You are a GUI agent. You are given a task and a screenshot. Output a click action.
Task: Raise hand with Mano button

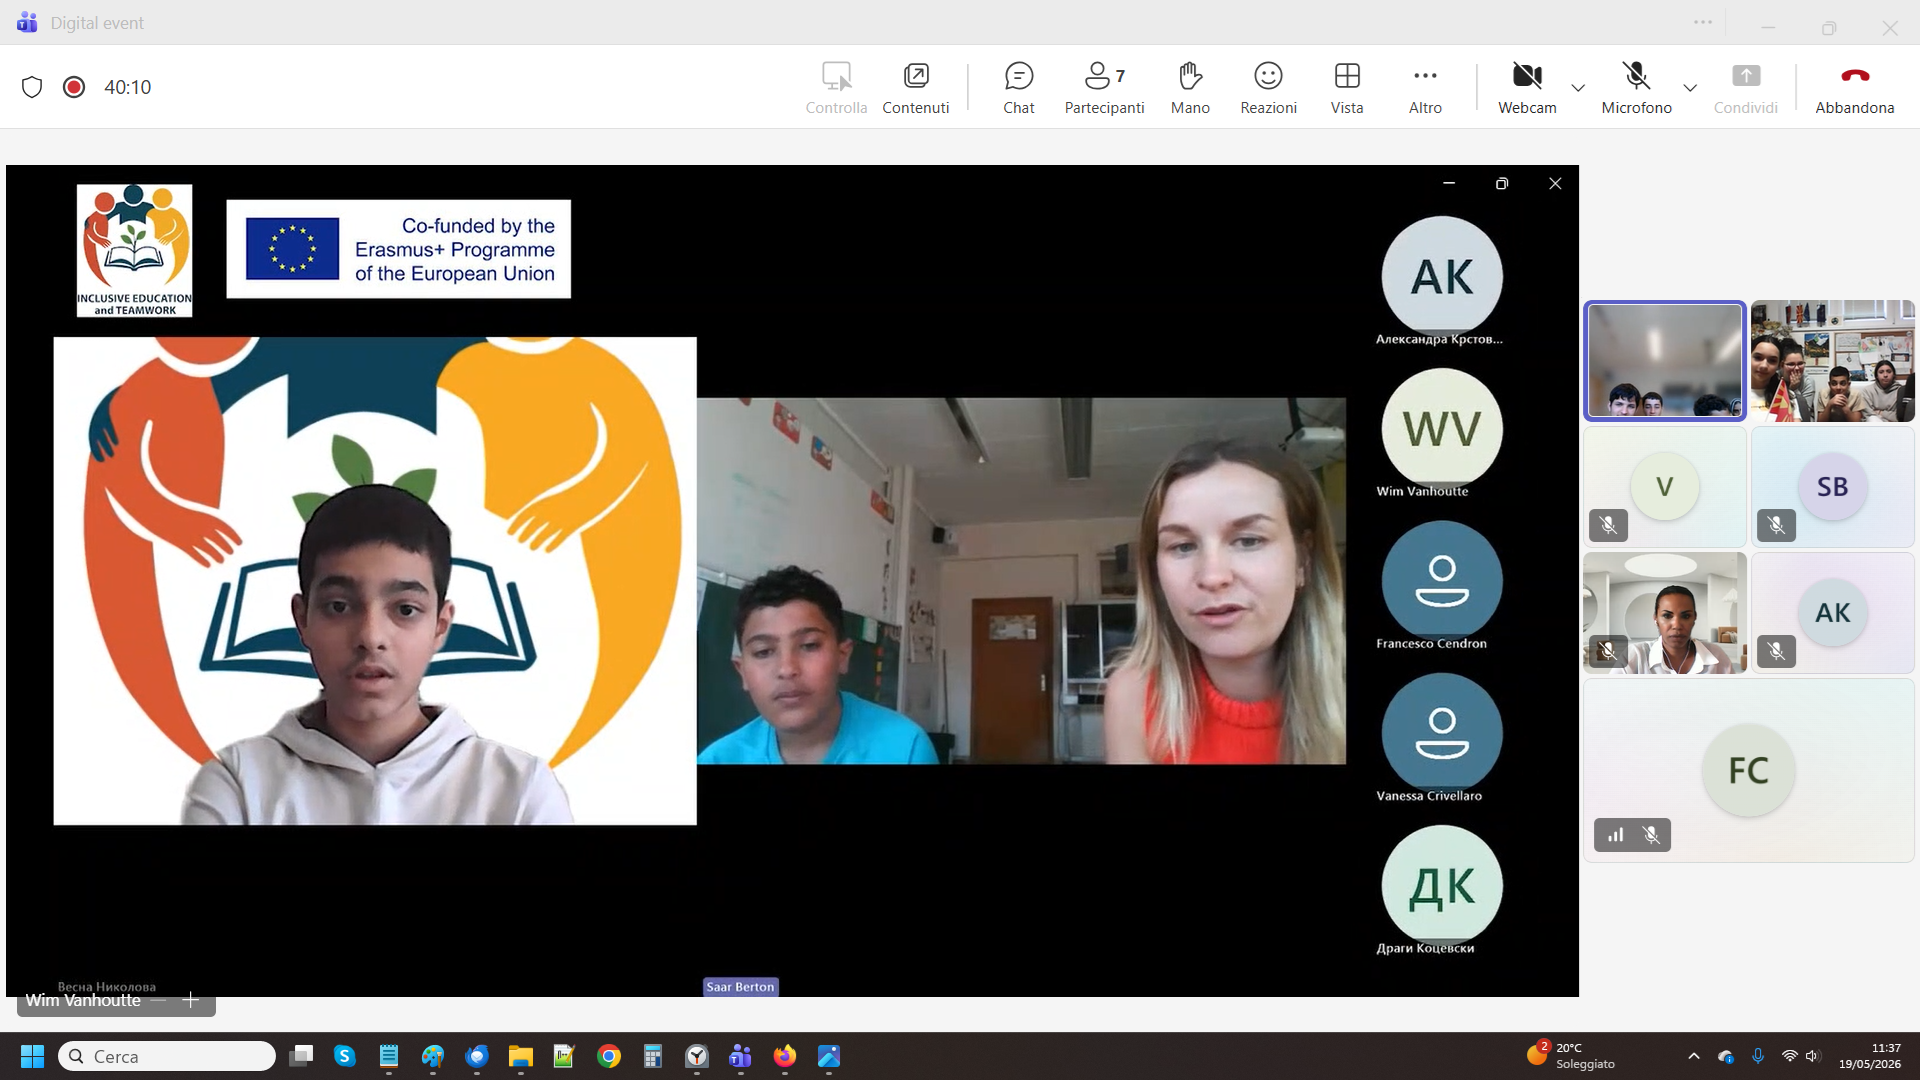pyautogui.click(x=1190, y=88)
